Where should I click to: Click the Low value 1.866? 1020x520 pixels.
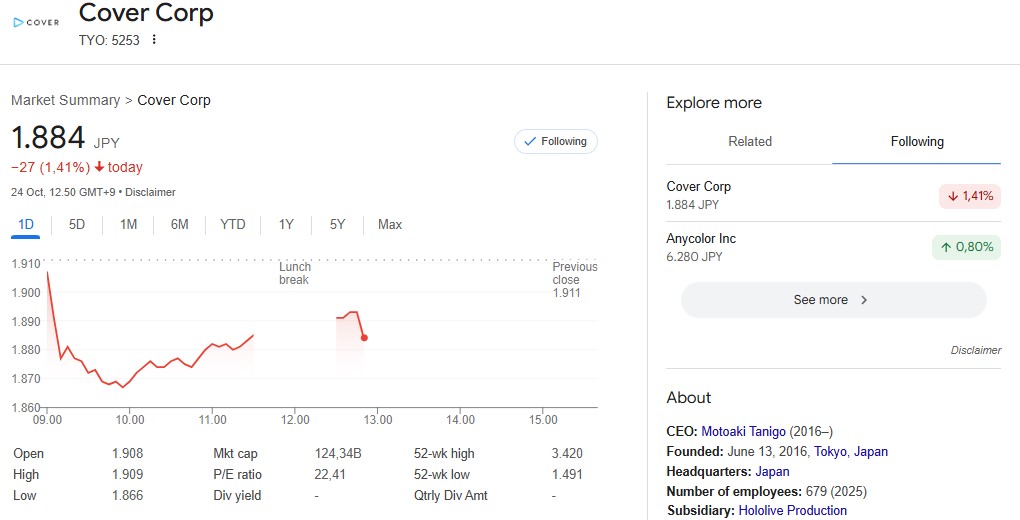pos(128,495)
